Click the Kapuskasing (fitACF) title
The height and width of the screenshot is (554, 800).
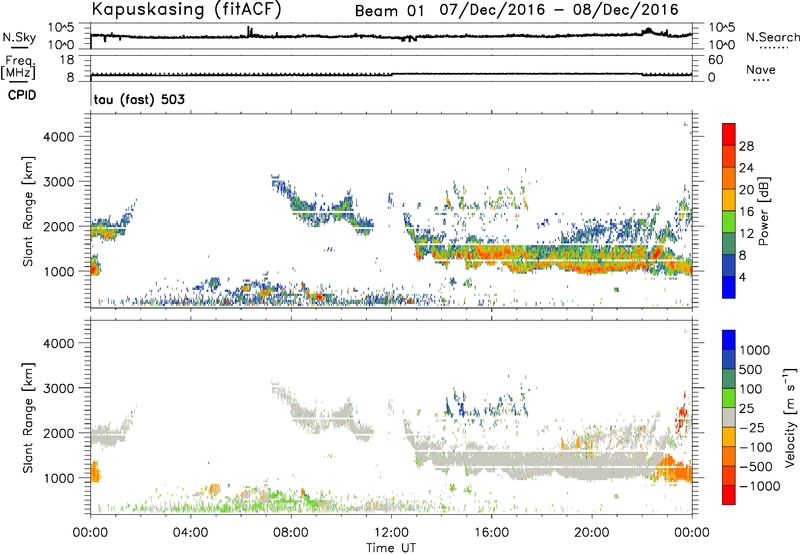coord(186,9)
